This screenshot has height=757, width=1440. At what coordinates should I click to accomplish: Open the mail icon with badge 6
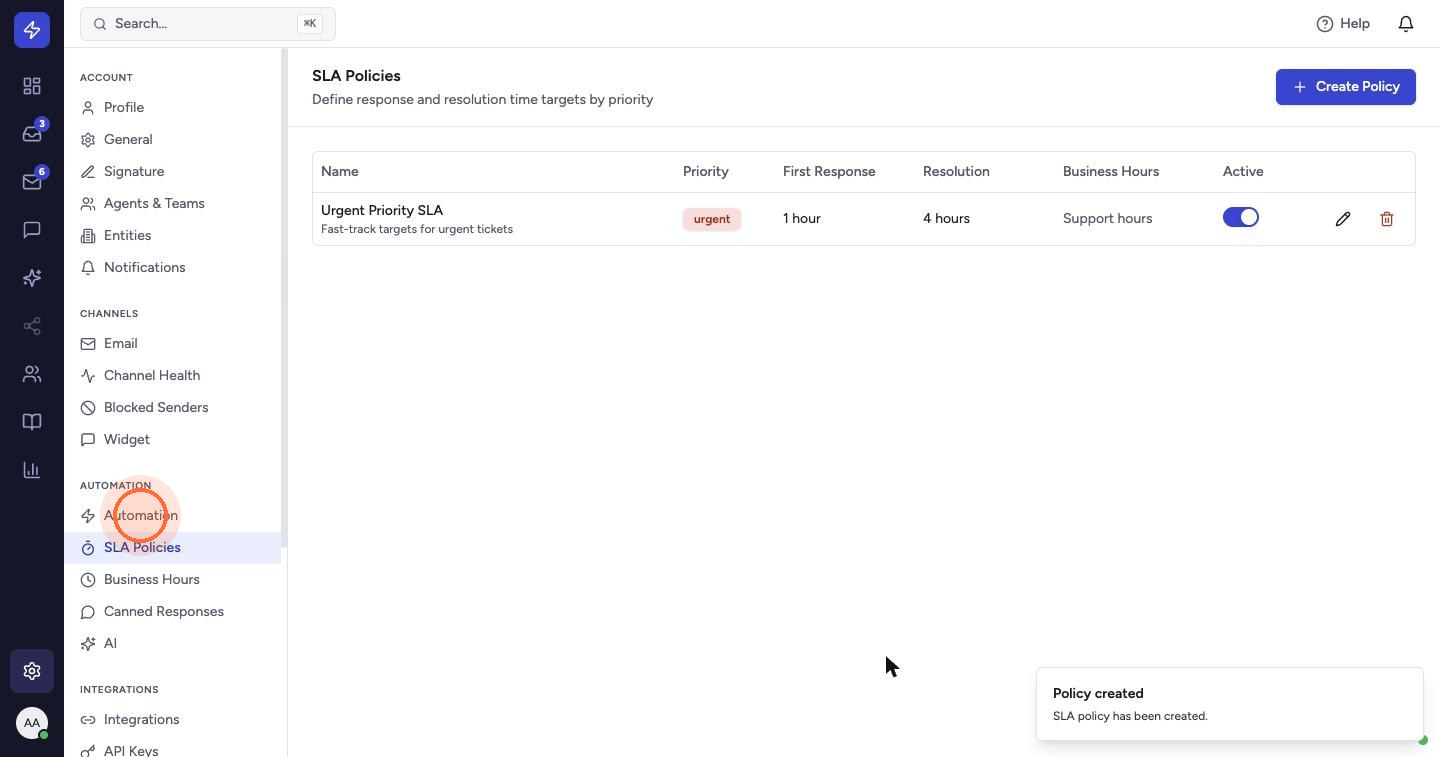click(32, 182)
